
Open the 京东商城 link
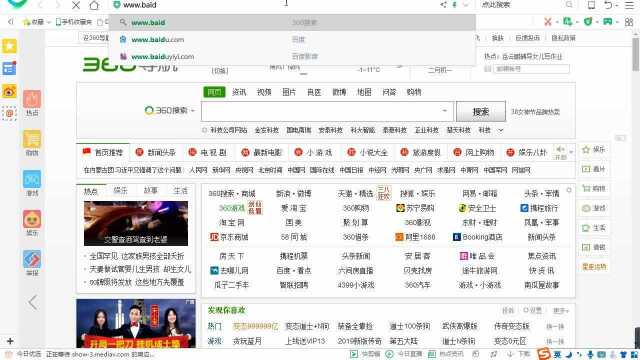pos(229,237)
